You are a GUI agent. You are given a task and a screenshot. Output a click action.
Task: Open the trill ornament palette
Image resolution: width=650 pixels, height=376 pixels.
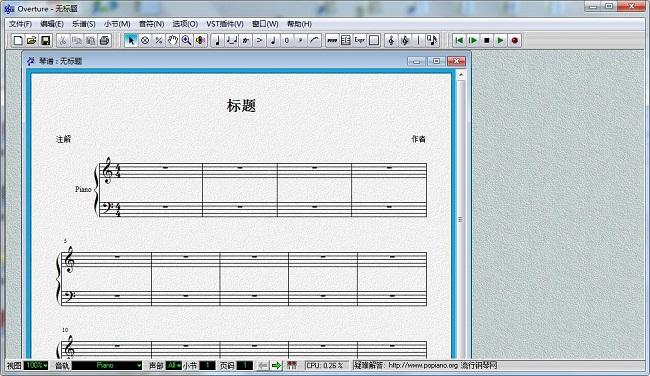pos(245,40)
